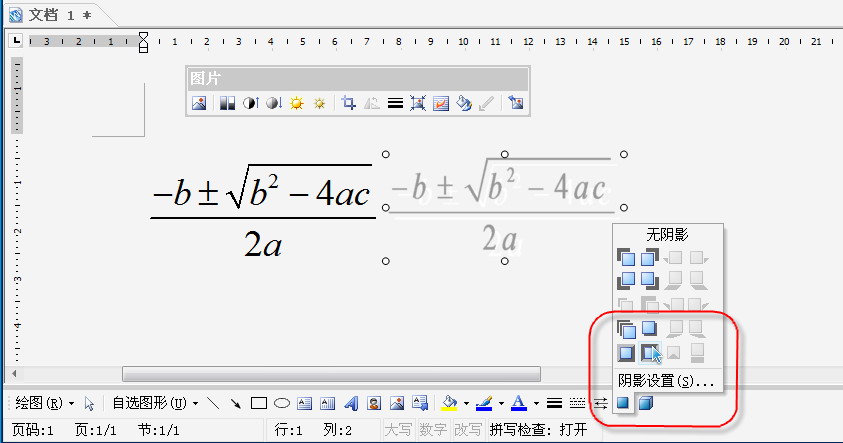This screenshot has width=843, height=443.
Task: Decrease picture brightness with small sun icon
Action: (x=319, y=103)
